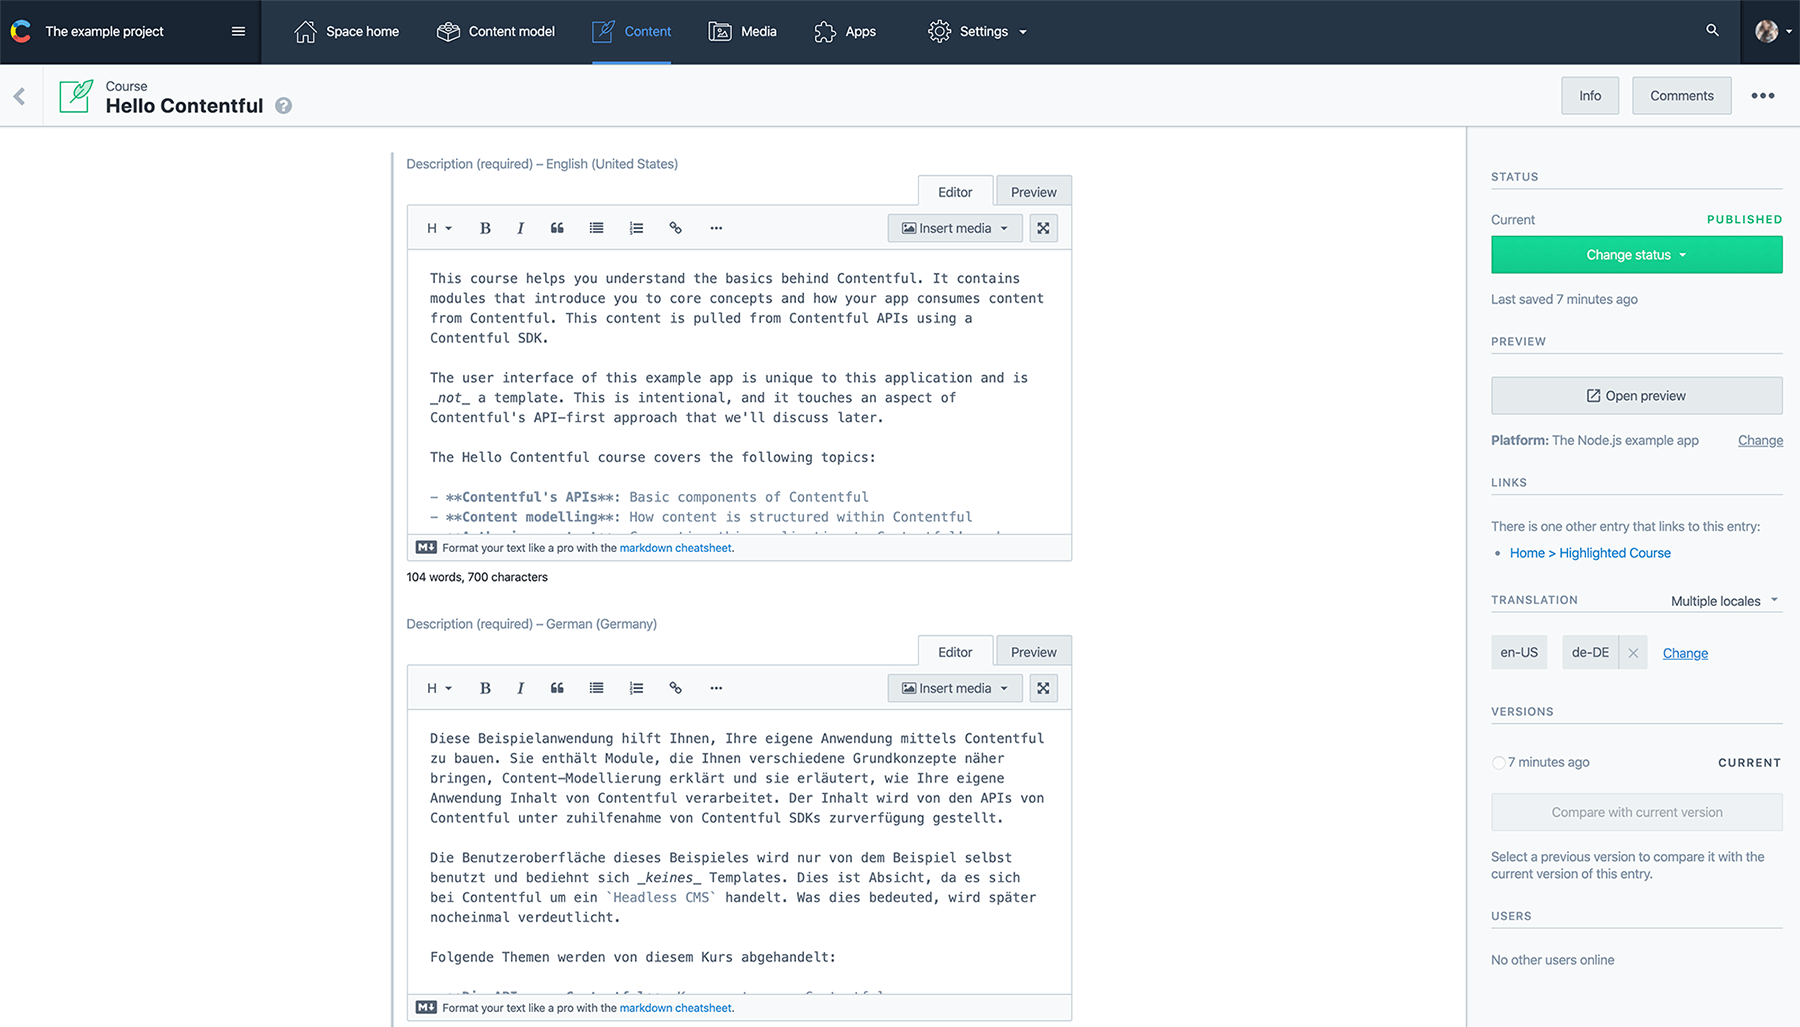Toggle bold formatting in the English description editor
This screenshot has height=1027, width=1800.
coord(485,227)
